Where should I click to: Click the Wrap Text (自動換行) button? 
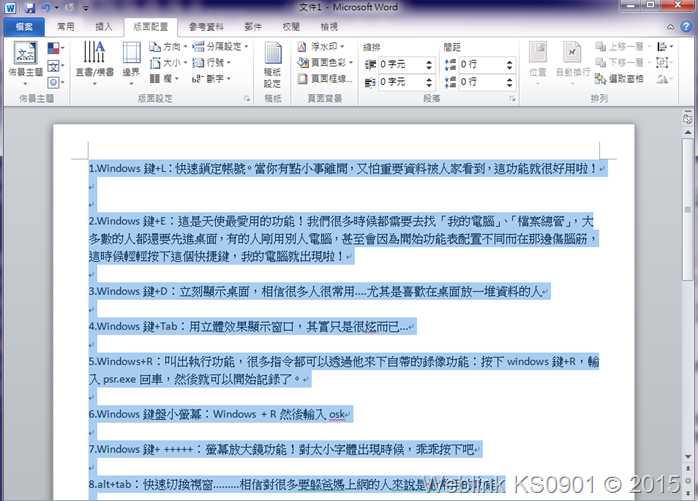click(x=572, y=63)
